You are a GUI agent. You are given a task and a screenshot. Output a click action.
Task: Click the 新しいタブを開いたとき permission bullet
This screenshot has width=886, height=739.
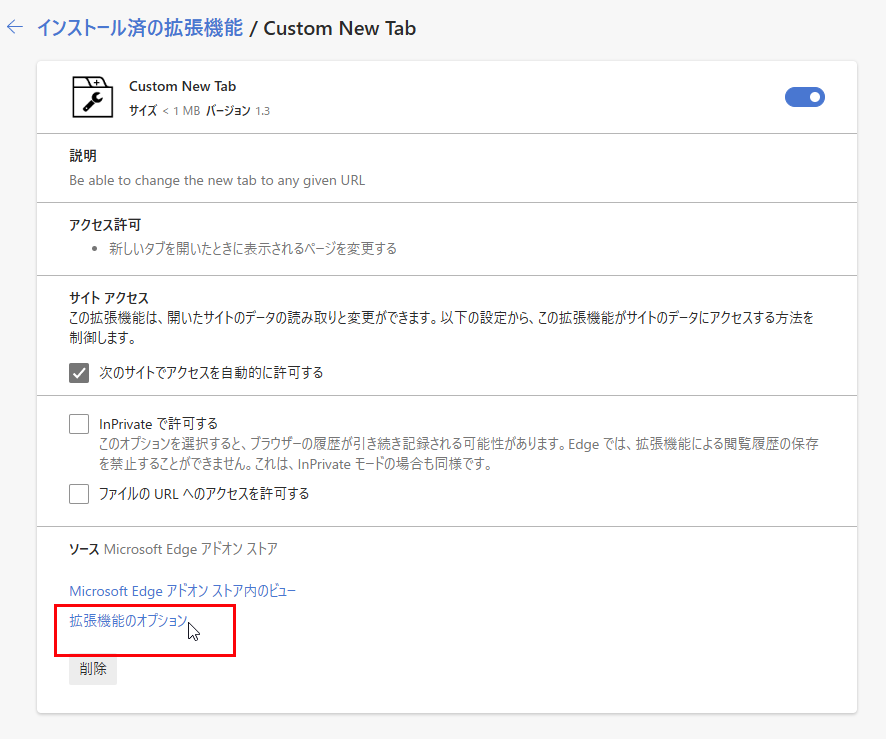[253, 249]
